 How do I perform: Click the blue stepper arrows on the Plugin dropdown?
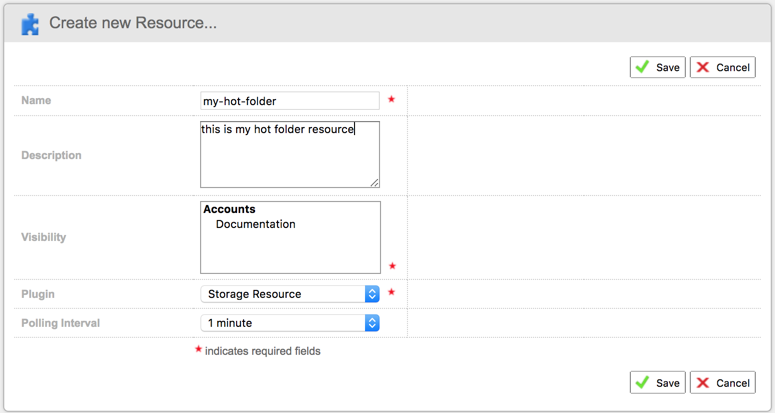tap(372, 294)
